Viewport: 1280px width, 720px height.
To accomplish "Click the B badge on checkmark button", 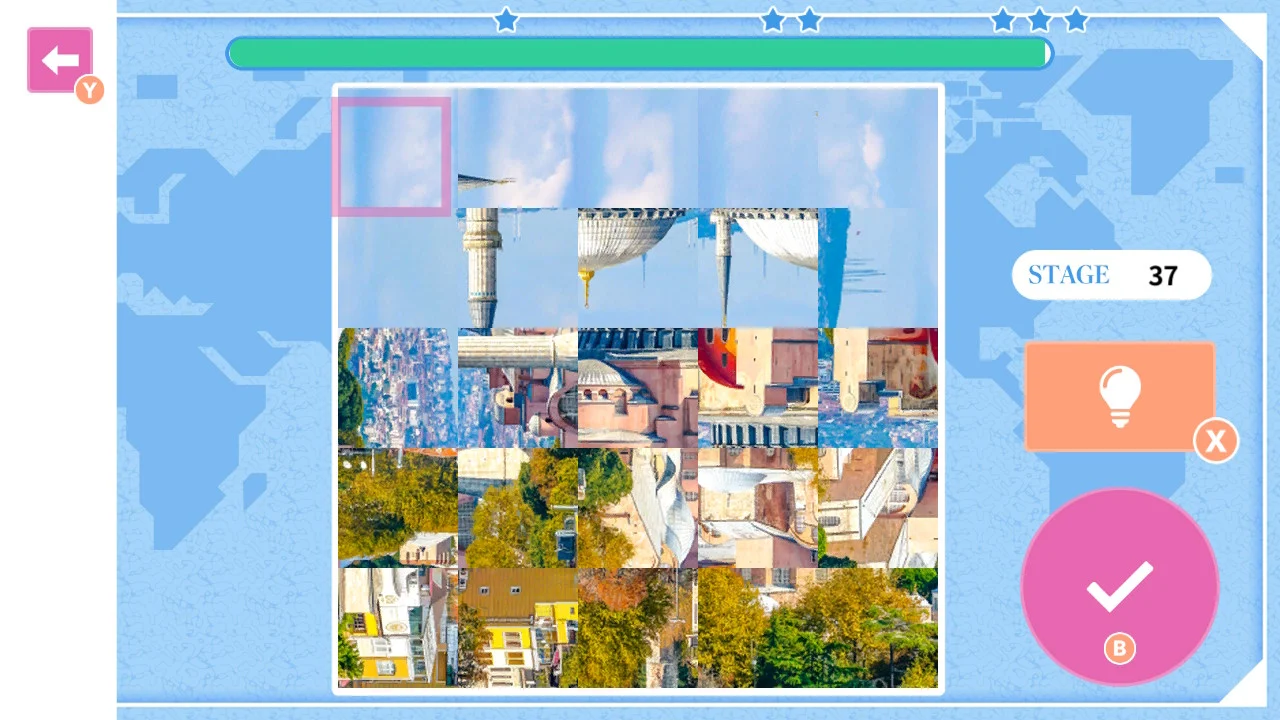I will pos(1119,649).
